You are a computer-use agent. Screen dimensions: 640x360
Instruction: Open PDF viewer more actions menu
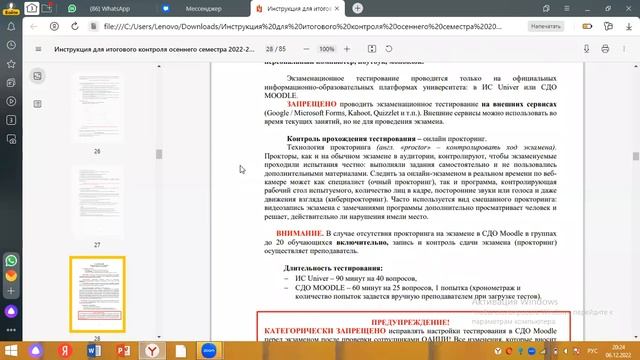pos(624,49)
